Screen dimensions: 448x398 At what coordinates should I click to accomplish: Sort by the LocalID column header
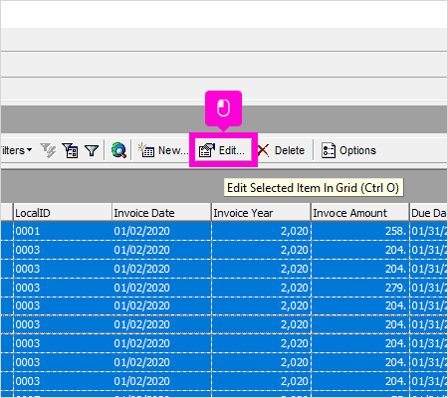pos(62,213)
